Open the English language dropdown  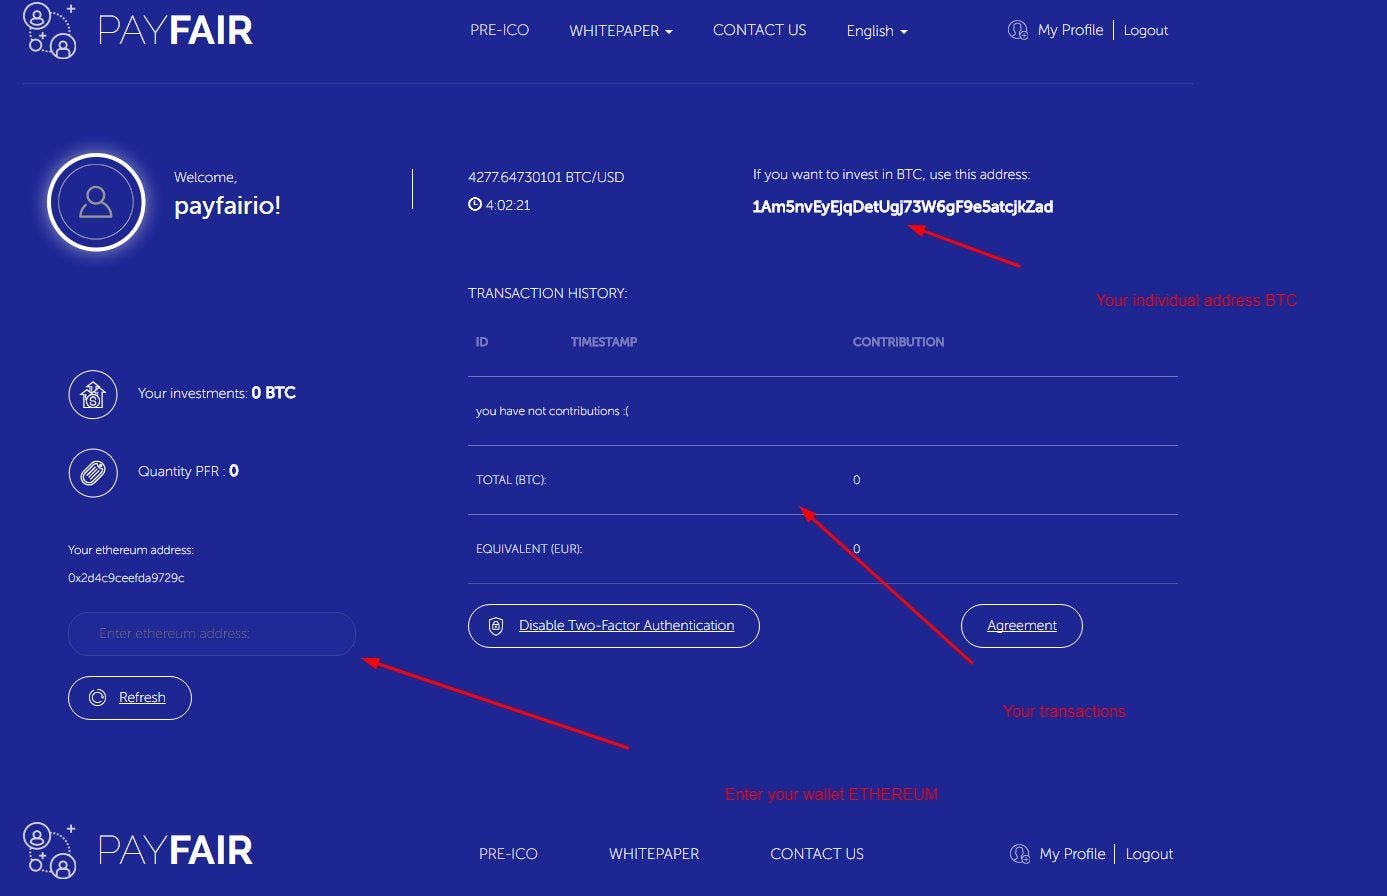tap(877, 31)
